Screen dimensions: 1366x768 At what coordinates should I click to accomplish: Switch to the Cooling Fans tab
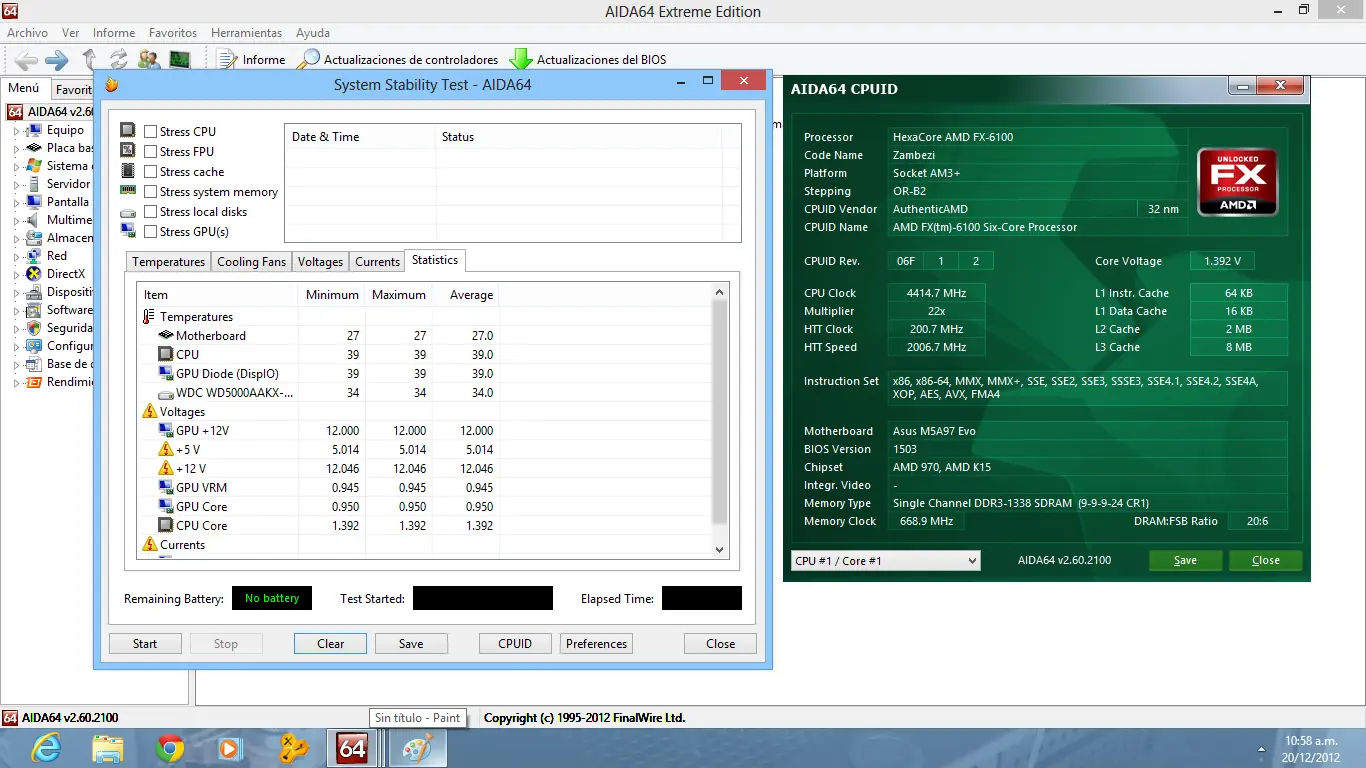tap(251, 262)
